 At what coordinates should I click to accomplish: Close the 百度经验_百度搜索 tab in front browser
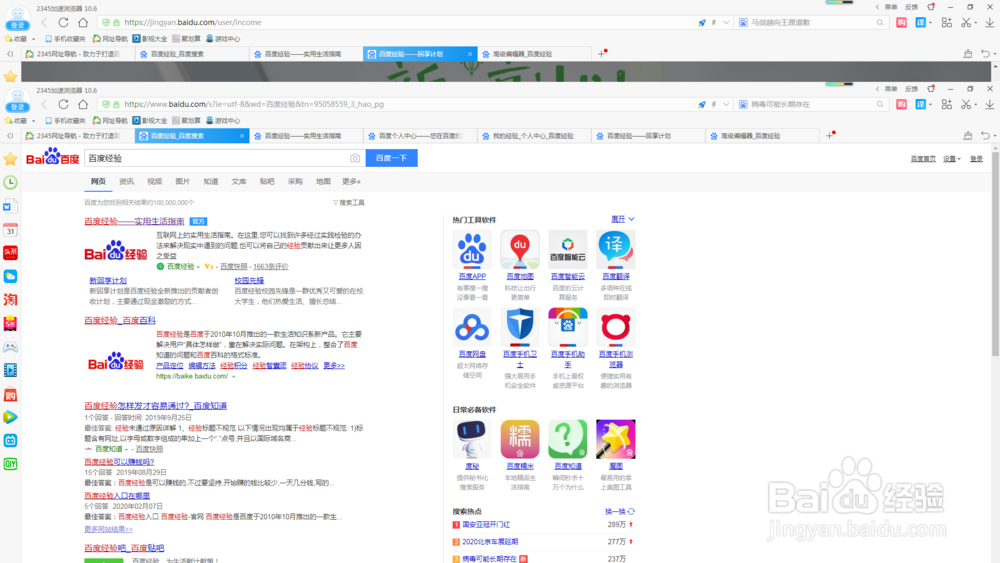tap(242, 136)
